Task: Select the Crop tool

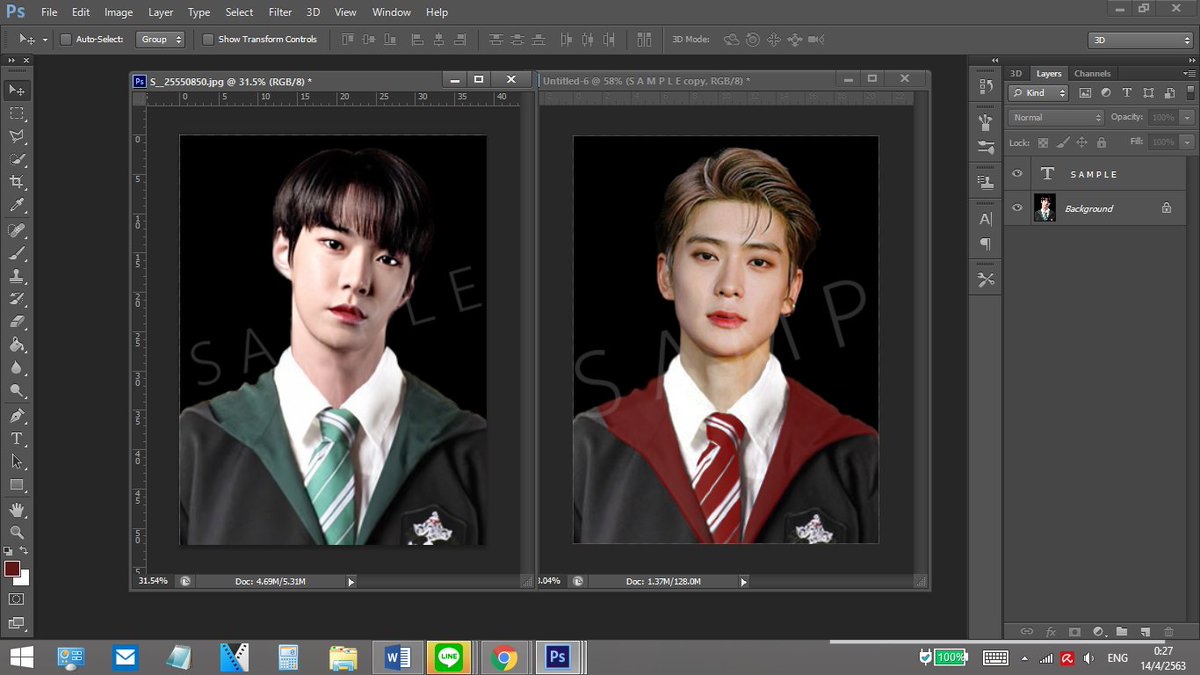Action: (x=17, y=182)
